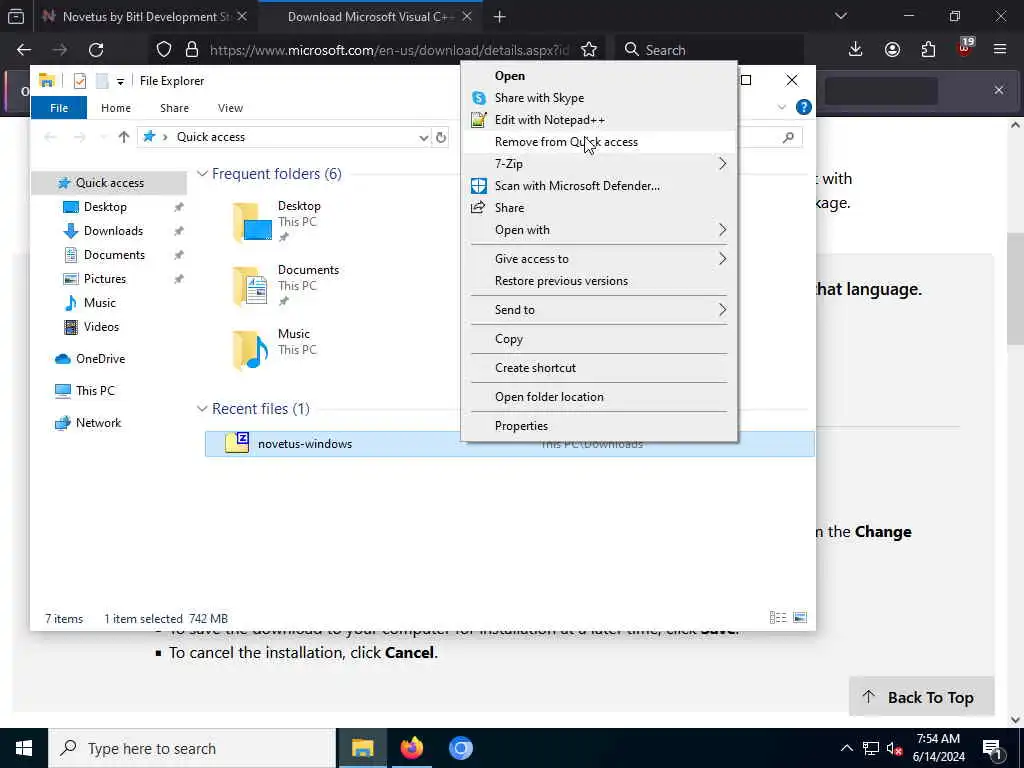Image resolution: width=1024 pixels, height=768 pixels.
Task: Reload the page in Firefox
Action: (x=96, y=50)
